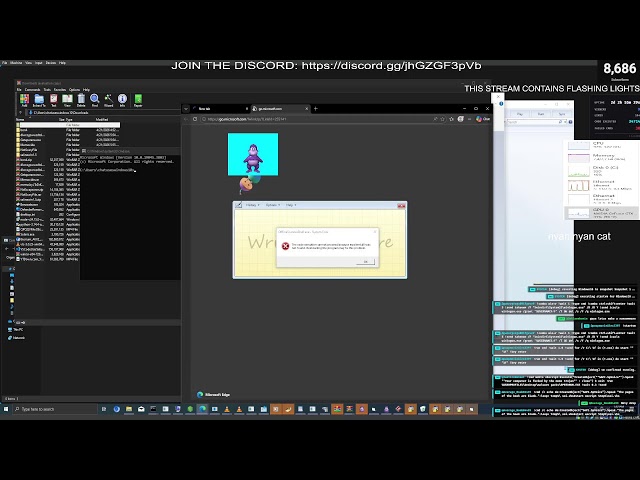Screen dimensions: 640x480
Task: Open WinRAR File menu
Action: 19,89
